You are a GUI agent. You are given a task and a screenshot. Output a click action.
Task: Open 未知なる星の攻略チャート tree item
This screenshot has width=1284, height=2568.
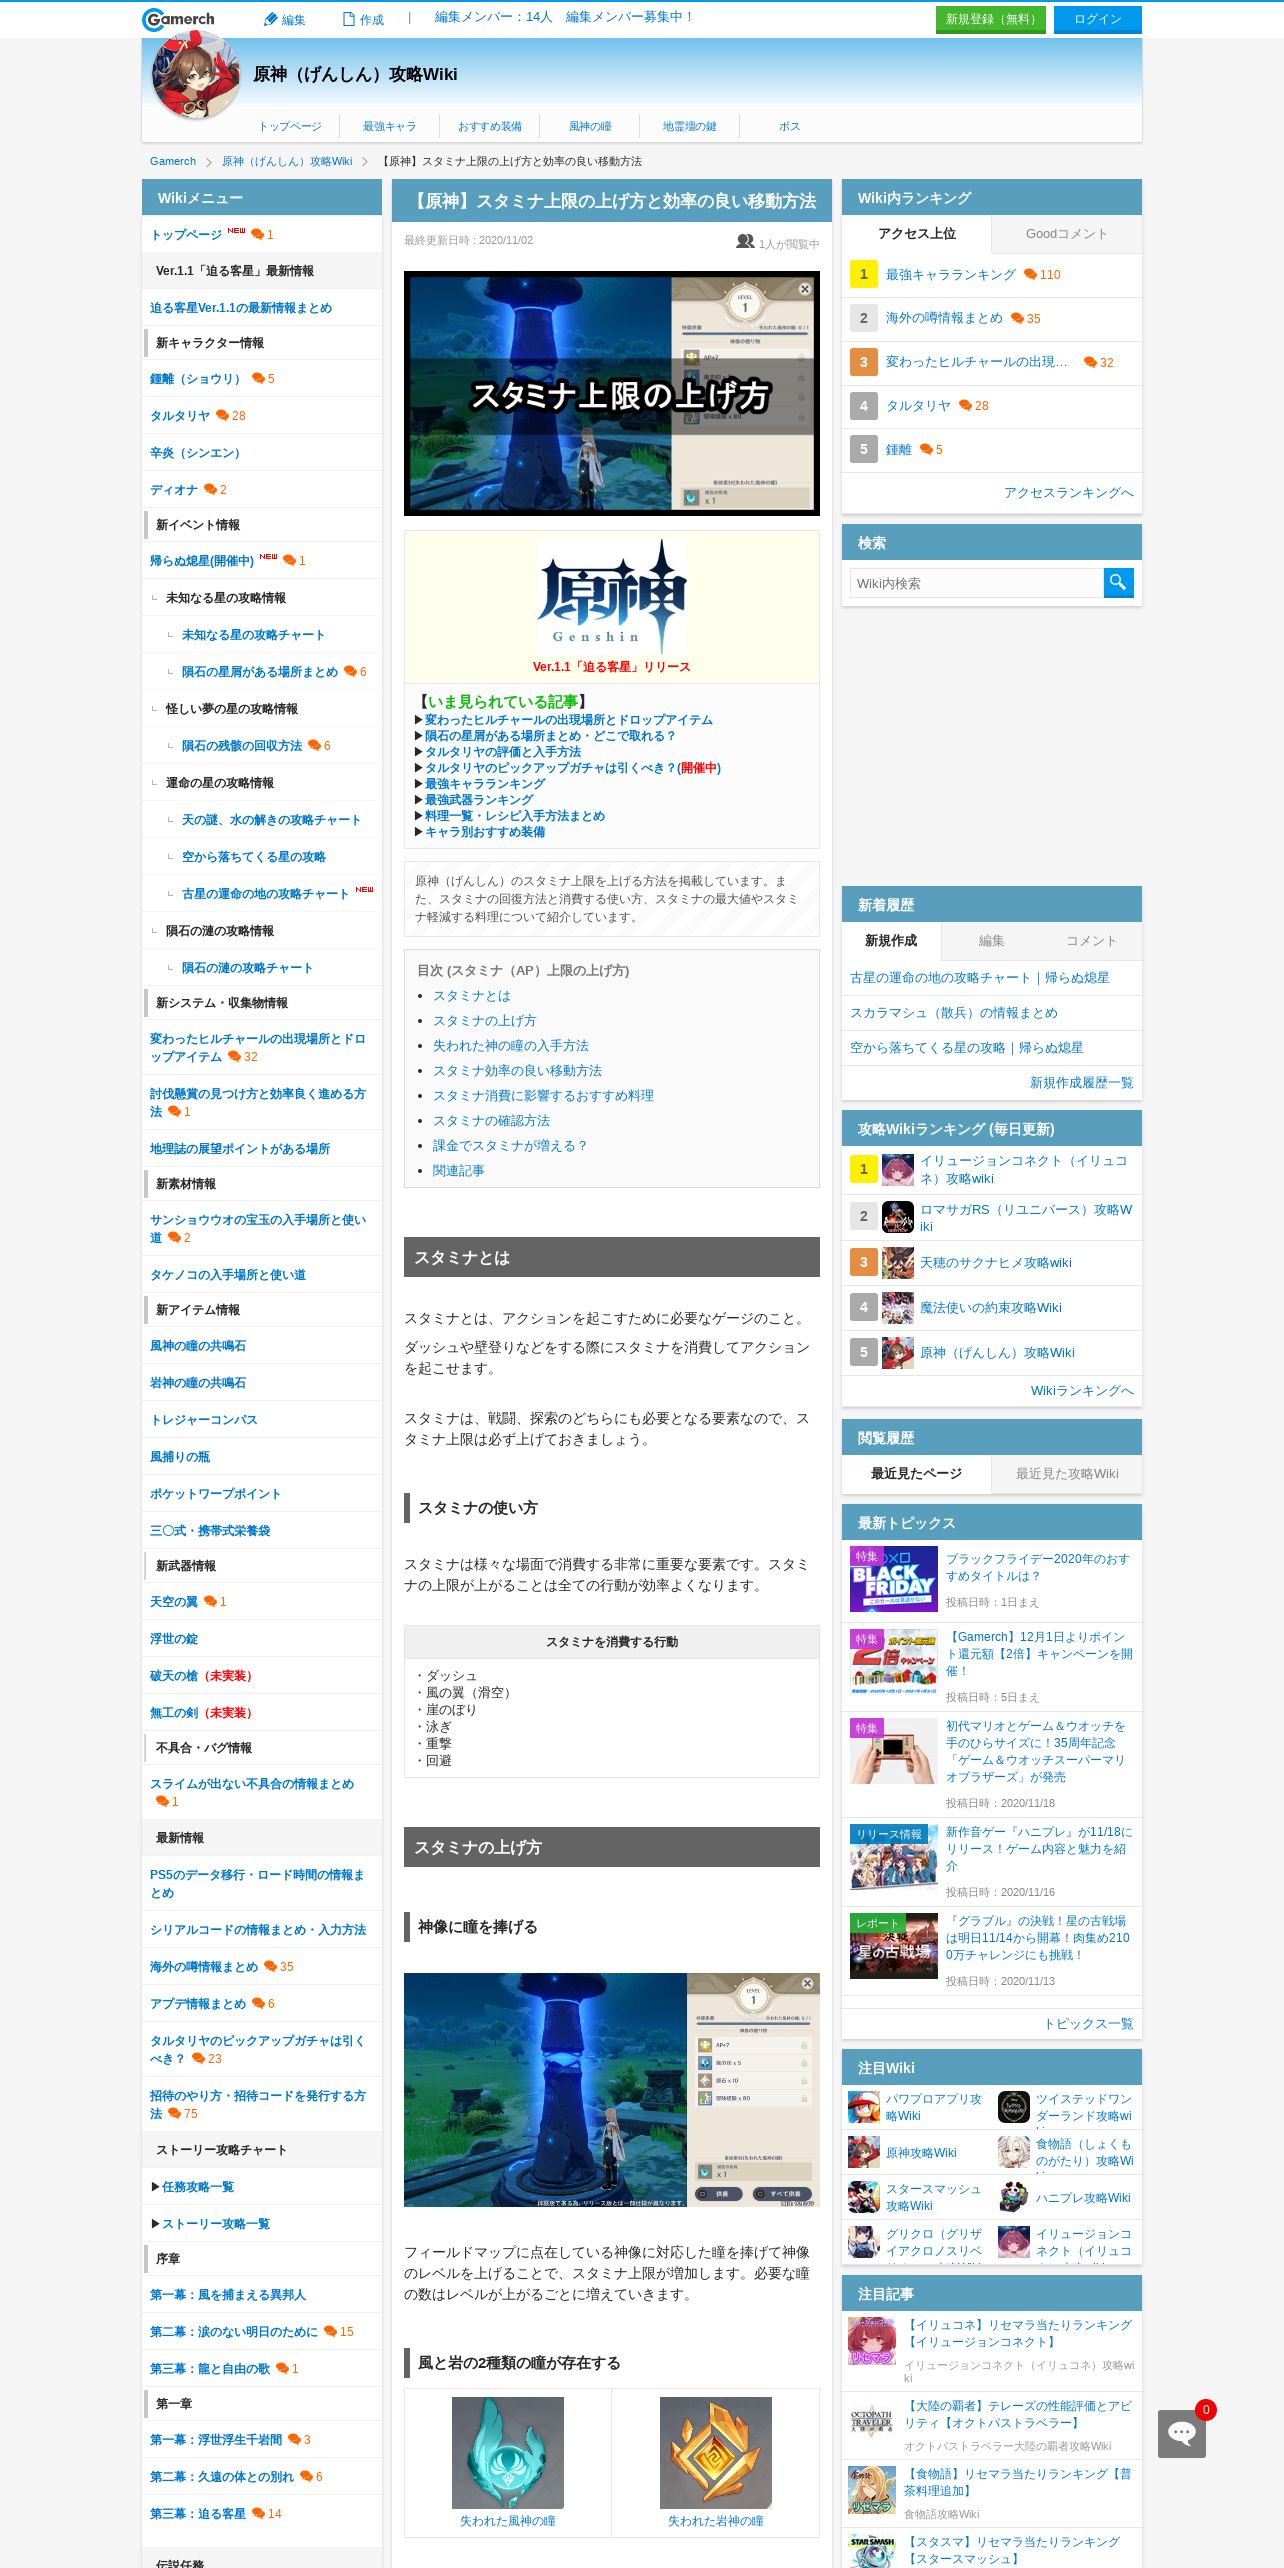pos(253,635)
